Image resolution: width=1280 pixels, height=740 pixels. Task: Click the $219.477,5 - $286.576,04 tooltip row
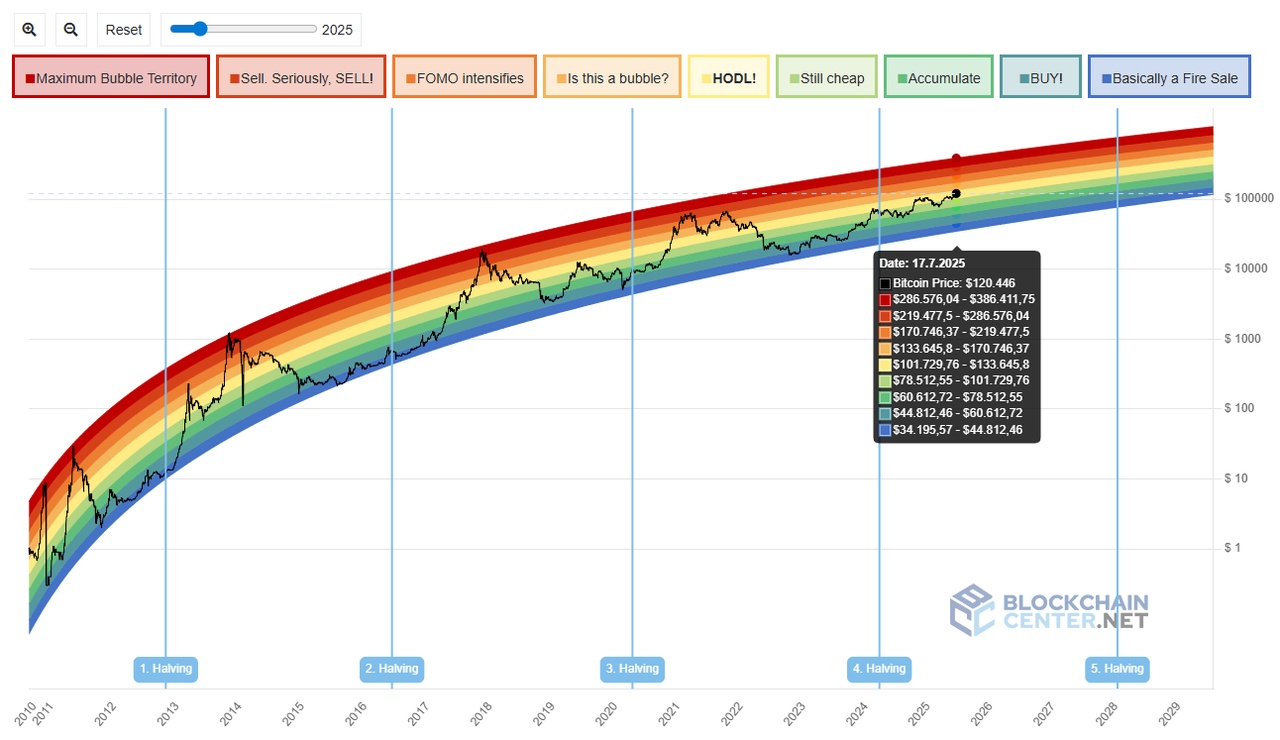coord(954,315)
